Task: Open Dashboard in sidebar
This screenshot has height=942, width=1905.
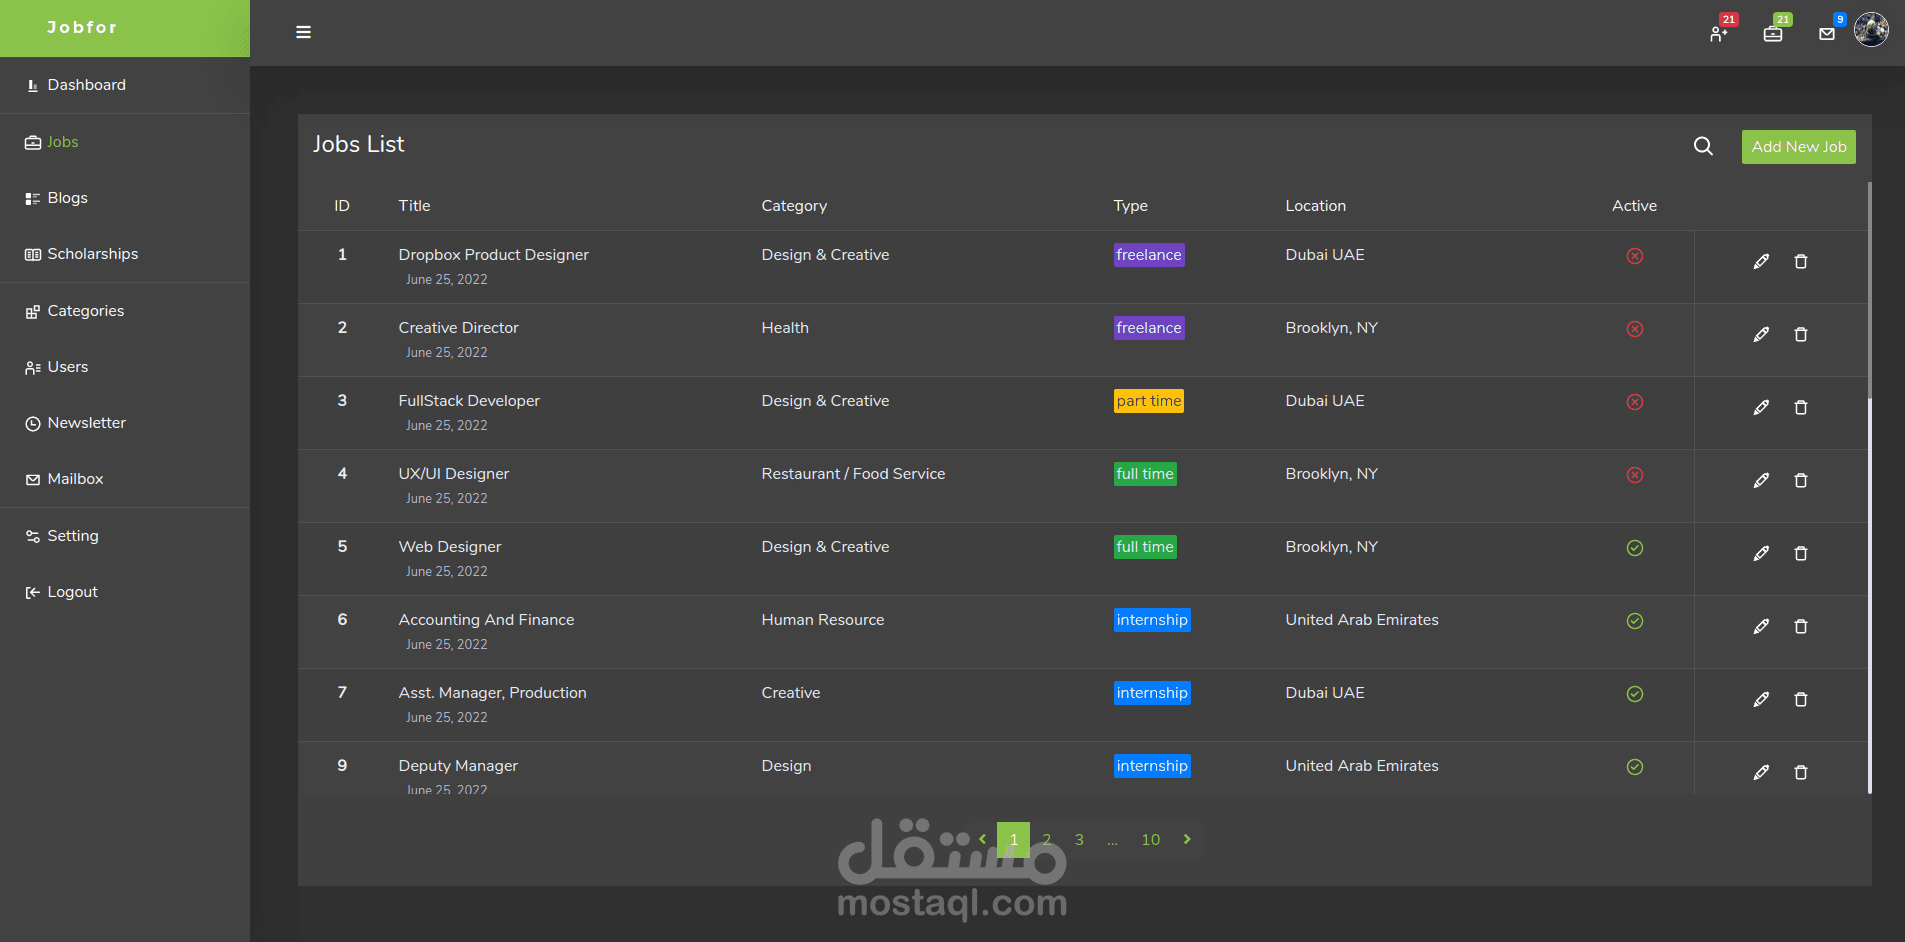Action: [x=125, y=85]
